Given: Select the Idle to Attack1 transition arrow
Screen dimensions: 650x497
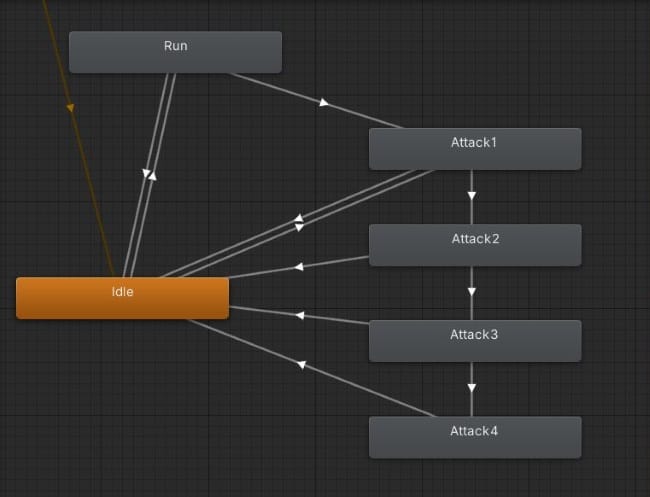Looking at the screenshot, I should coord(299,227).
